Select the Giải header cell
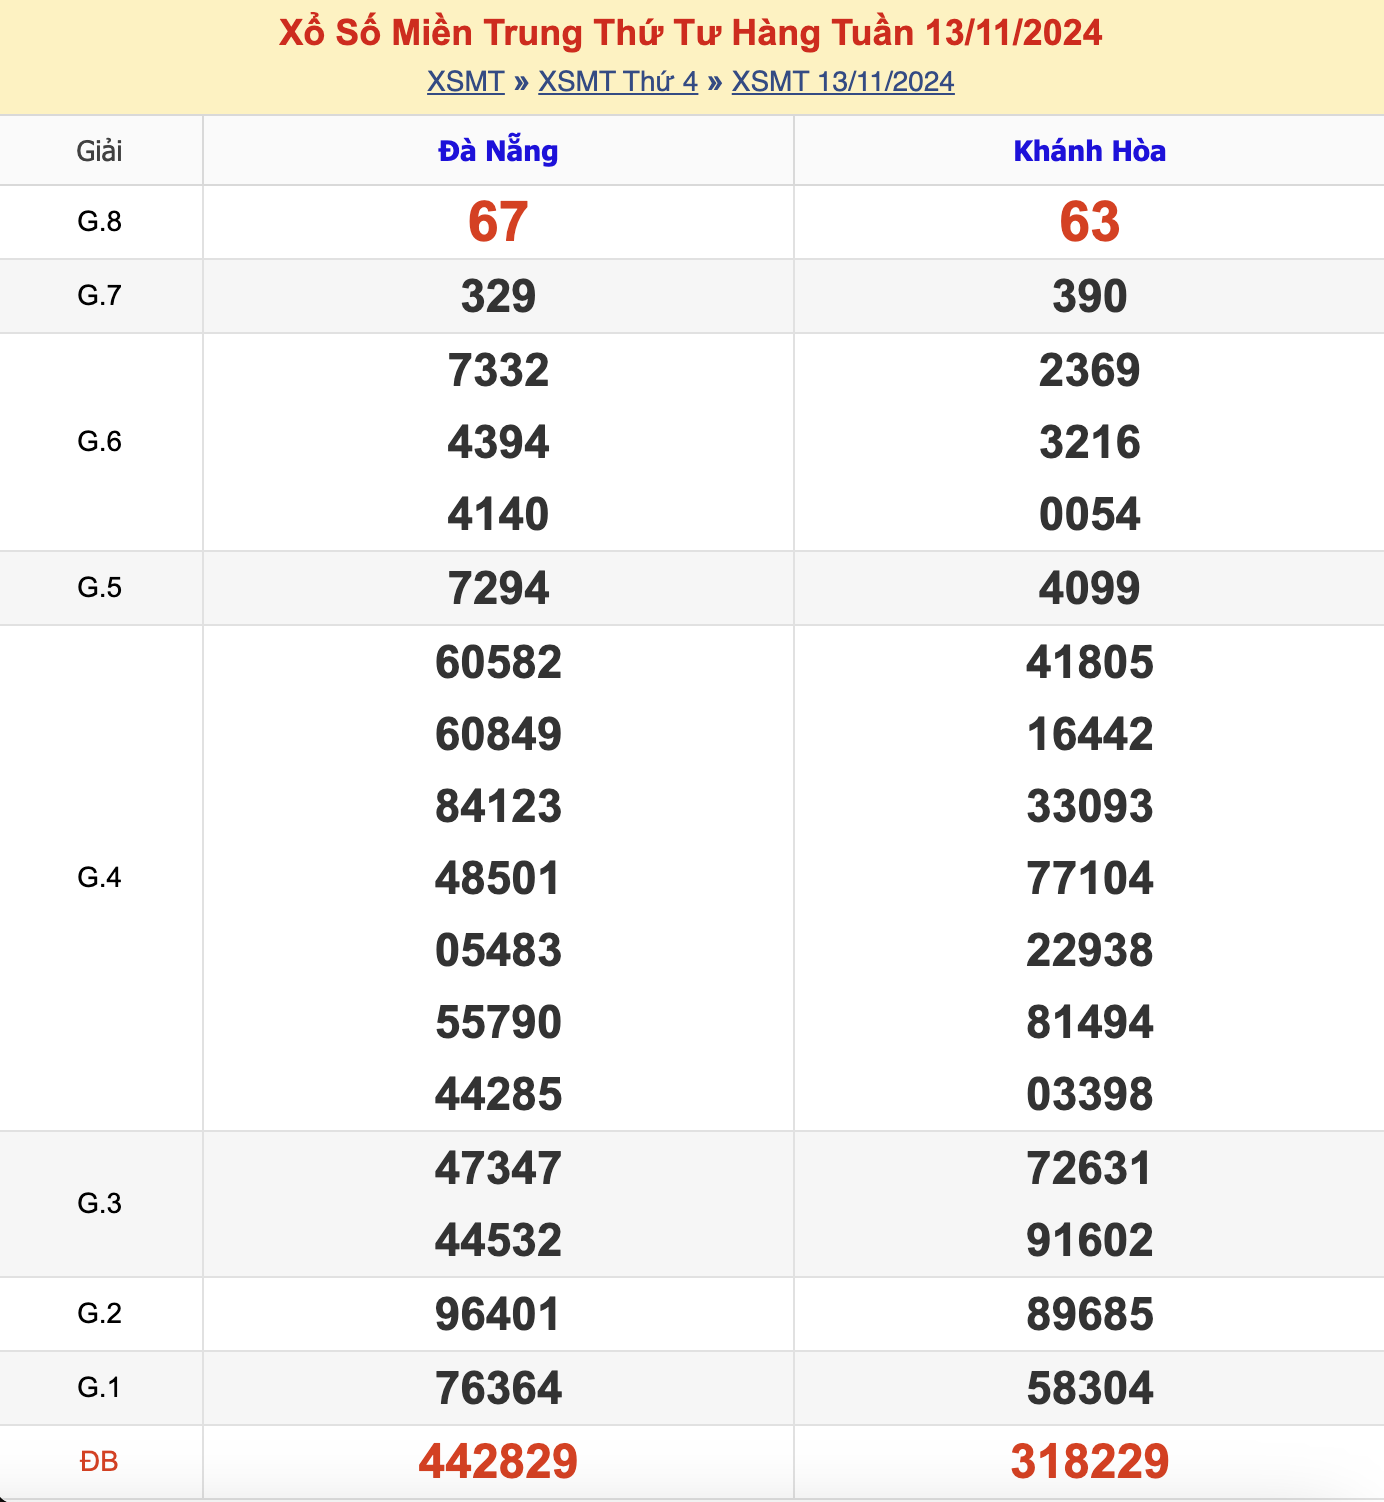 (x=100, y=151)
